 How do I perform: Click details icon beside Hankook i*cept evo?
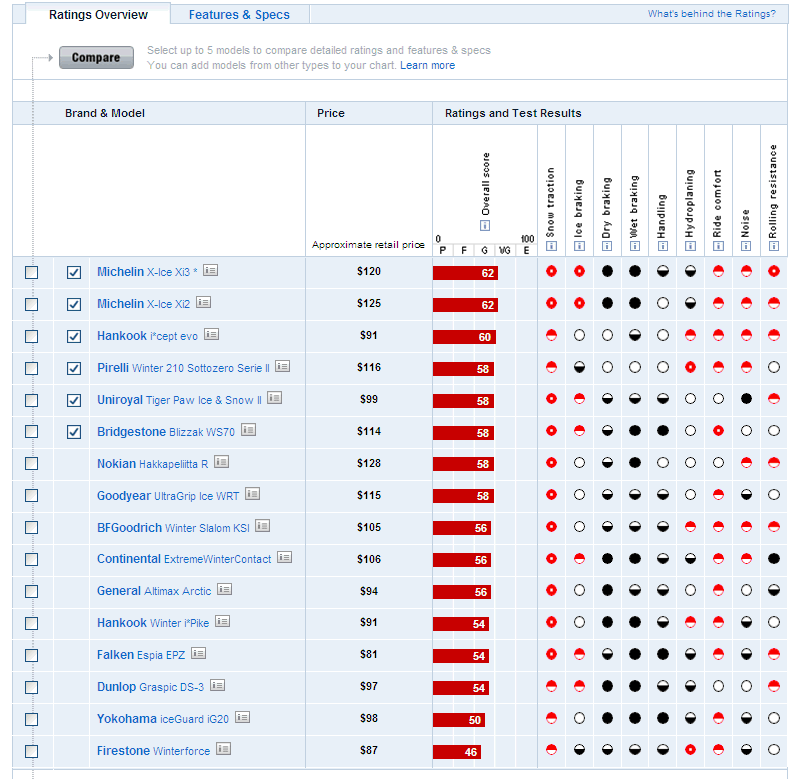click(x=211, y=335)
